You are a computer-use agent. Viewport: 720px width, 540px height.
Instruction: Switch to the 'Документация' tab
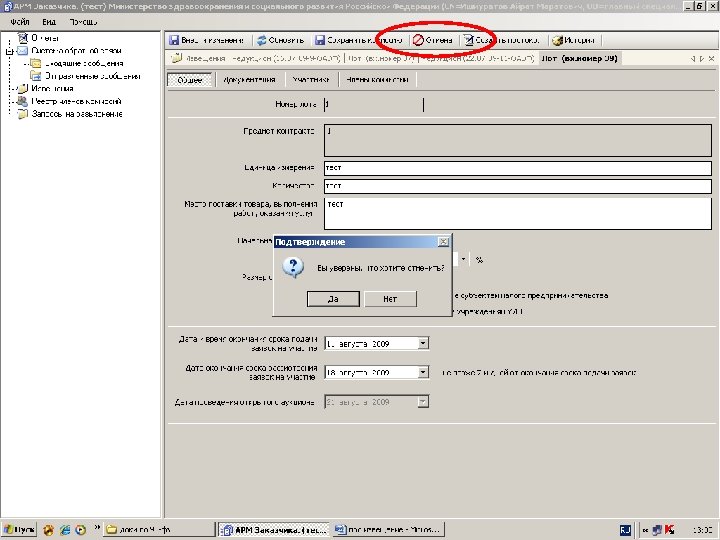click(x=249, y=79)
